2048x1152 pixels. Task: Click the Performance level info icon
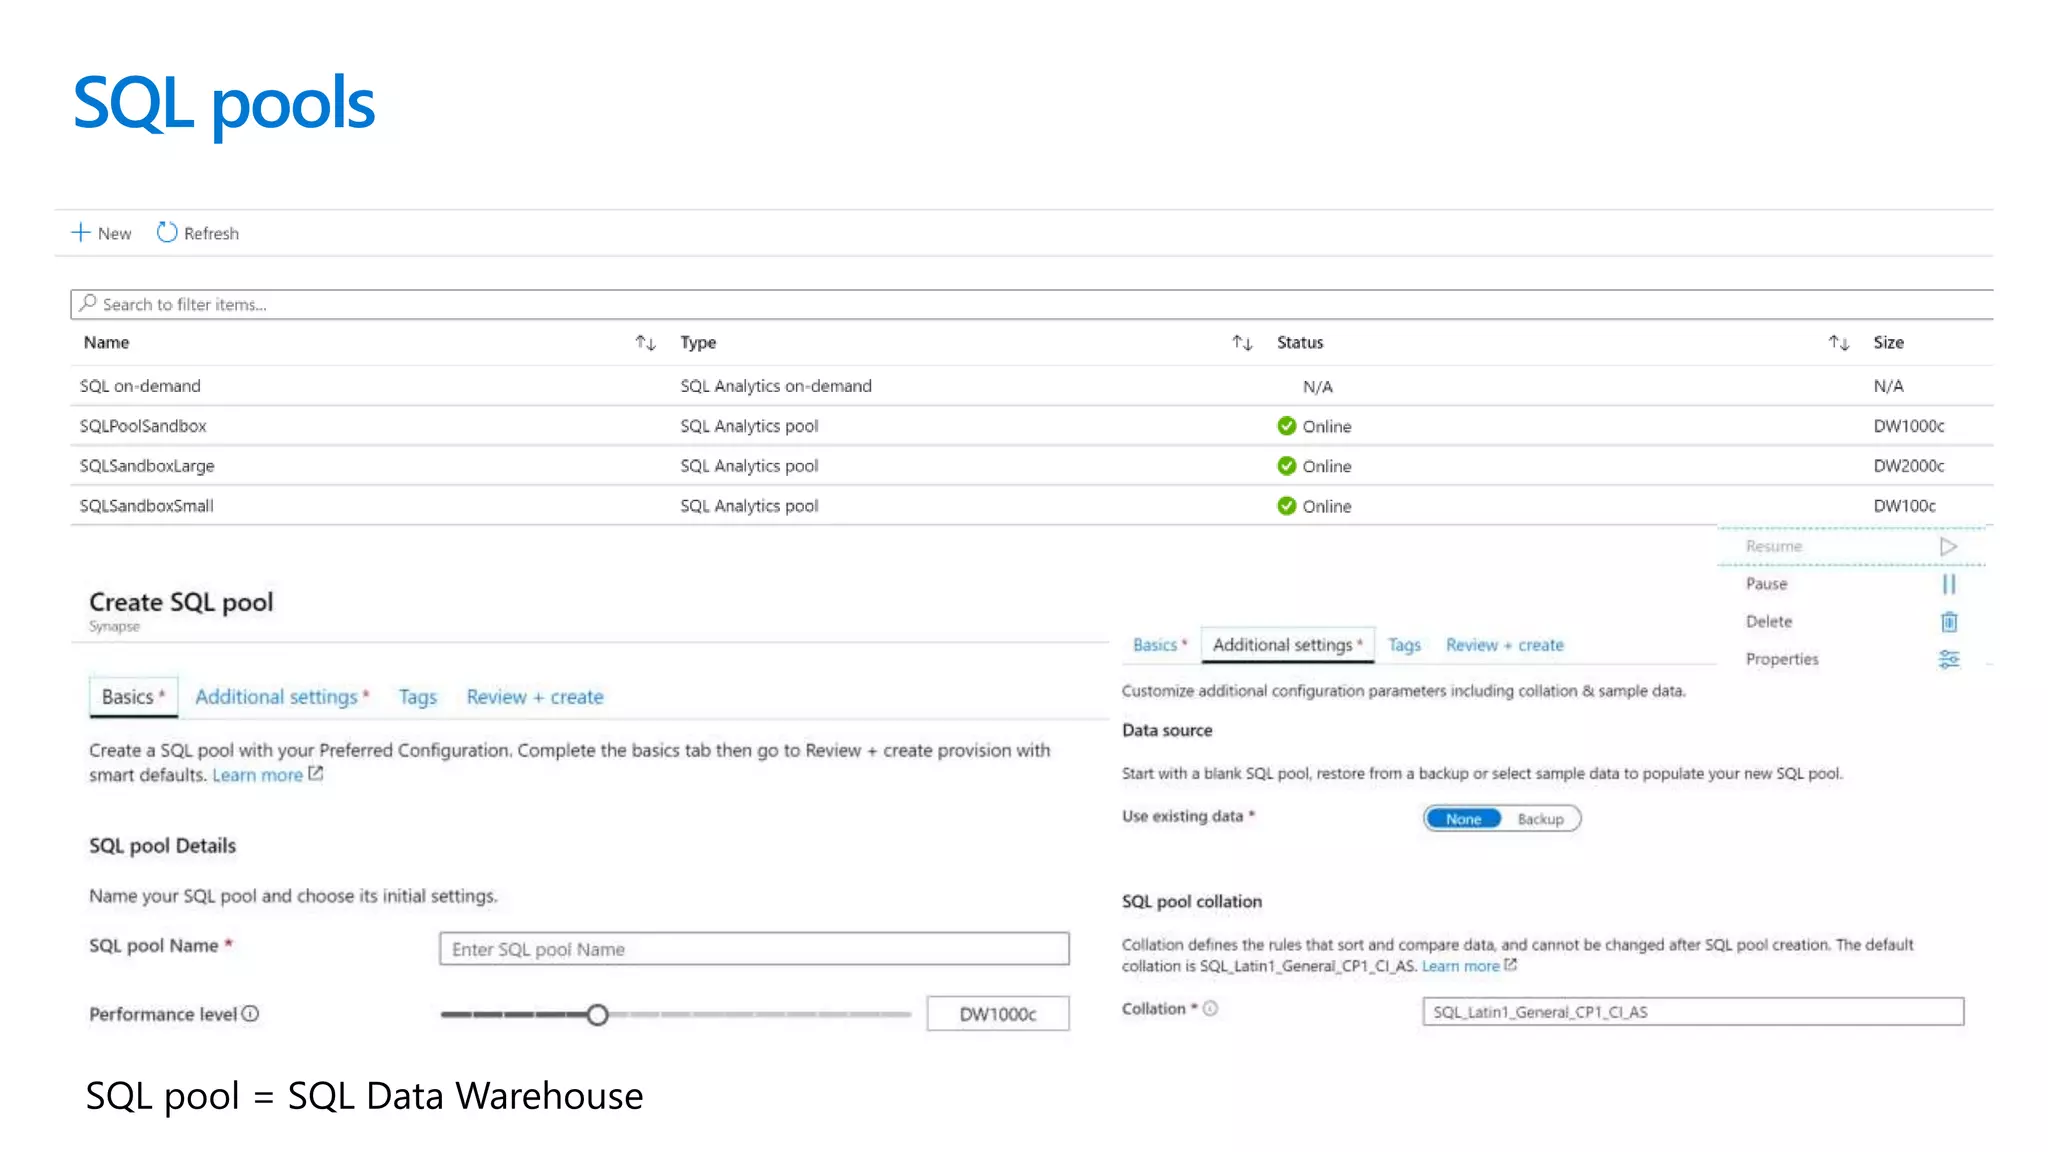tap(251, 1014)
